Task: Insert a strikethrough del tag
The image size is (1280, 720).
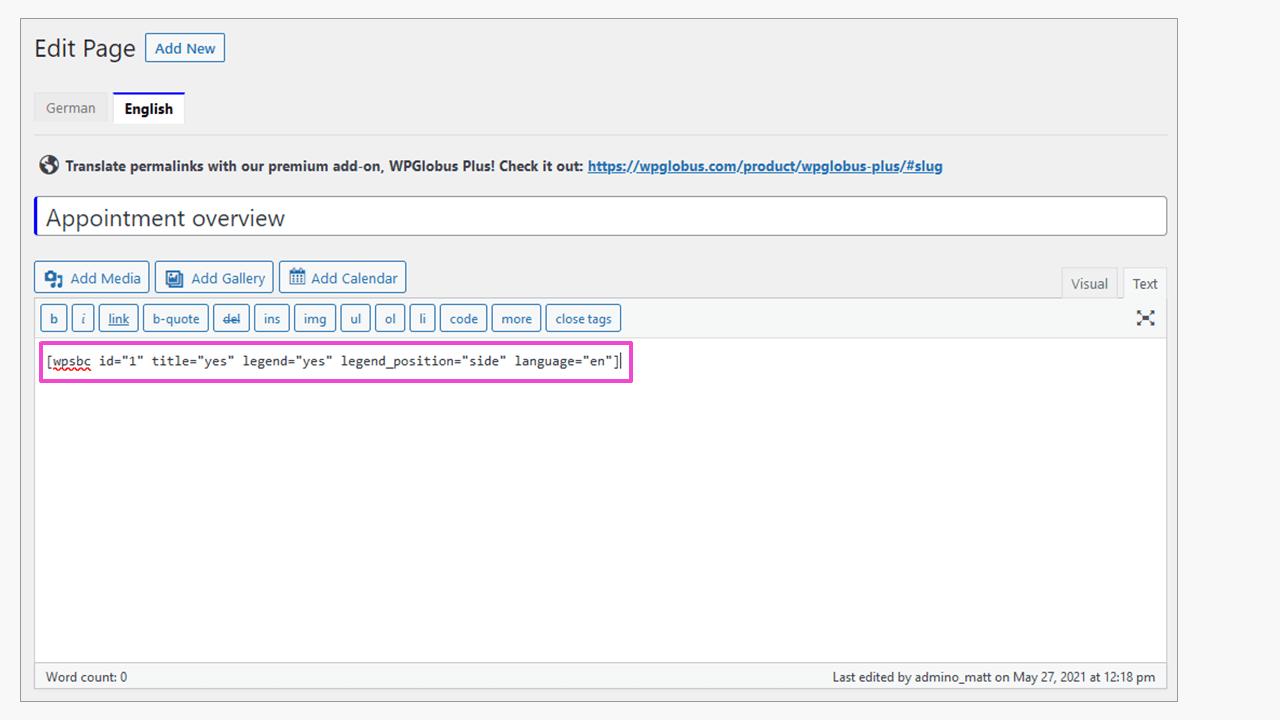Action: (231, 318)
